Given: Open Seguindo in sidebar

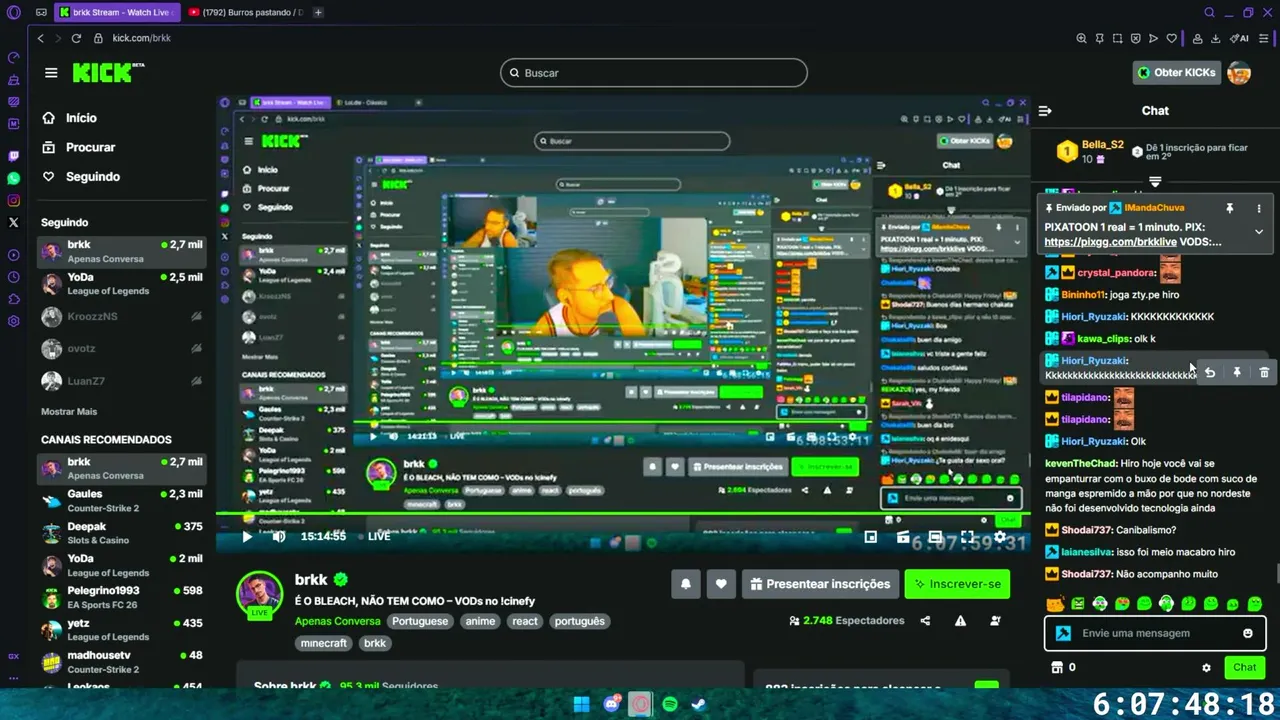Looking at the screenshot, I should pyautogui.click(x=81, y=176).
